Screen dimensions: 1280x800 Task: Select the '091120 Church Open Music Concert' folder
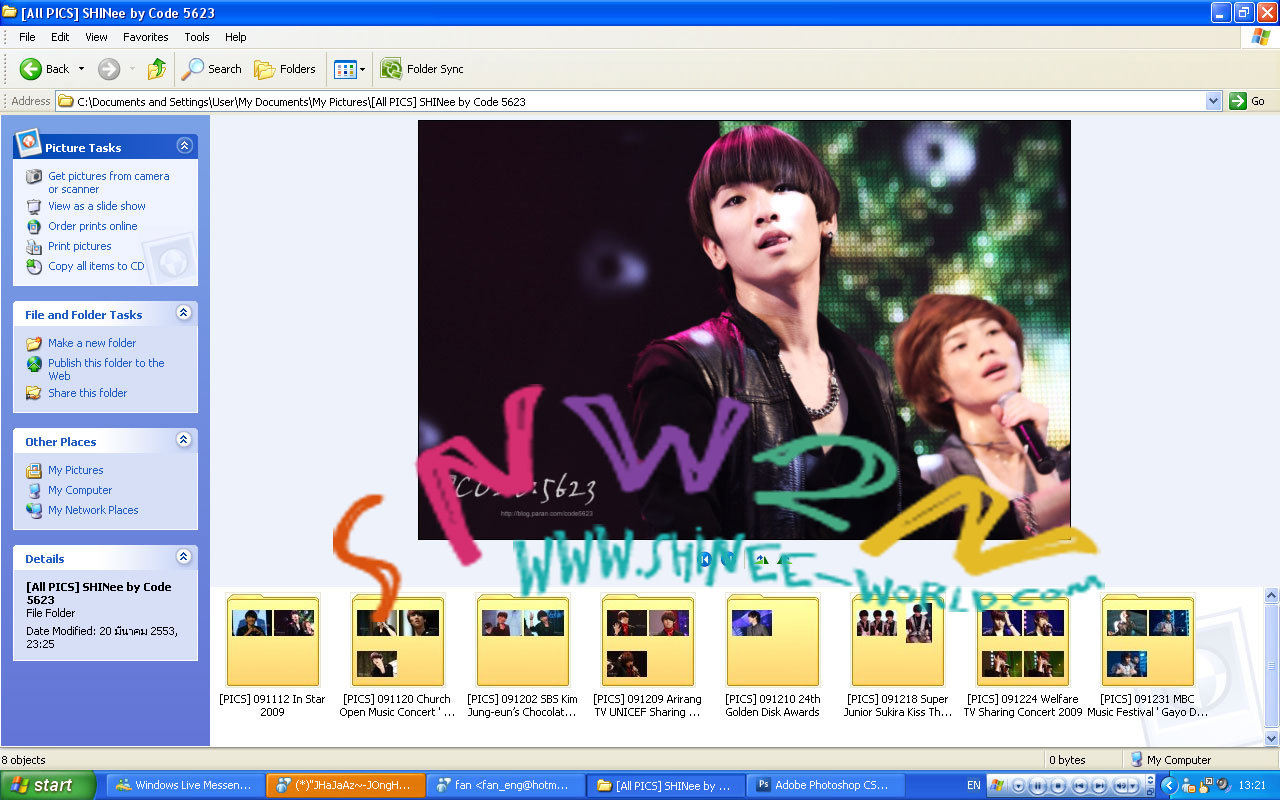pos(397,655)
